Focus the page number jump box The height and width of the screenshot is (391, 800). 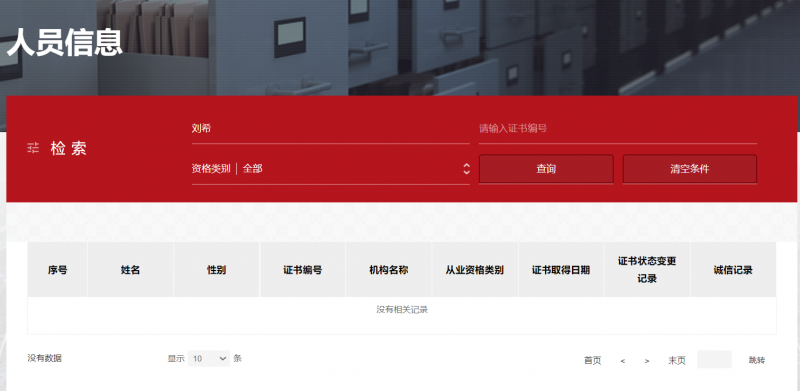[714, 359]
